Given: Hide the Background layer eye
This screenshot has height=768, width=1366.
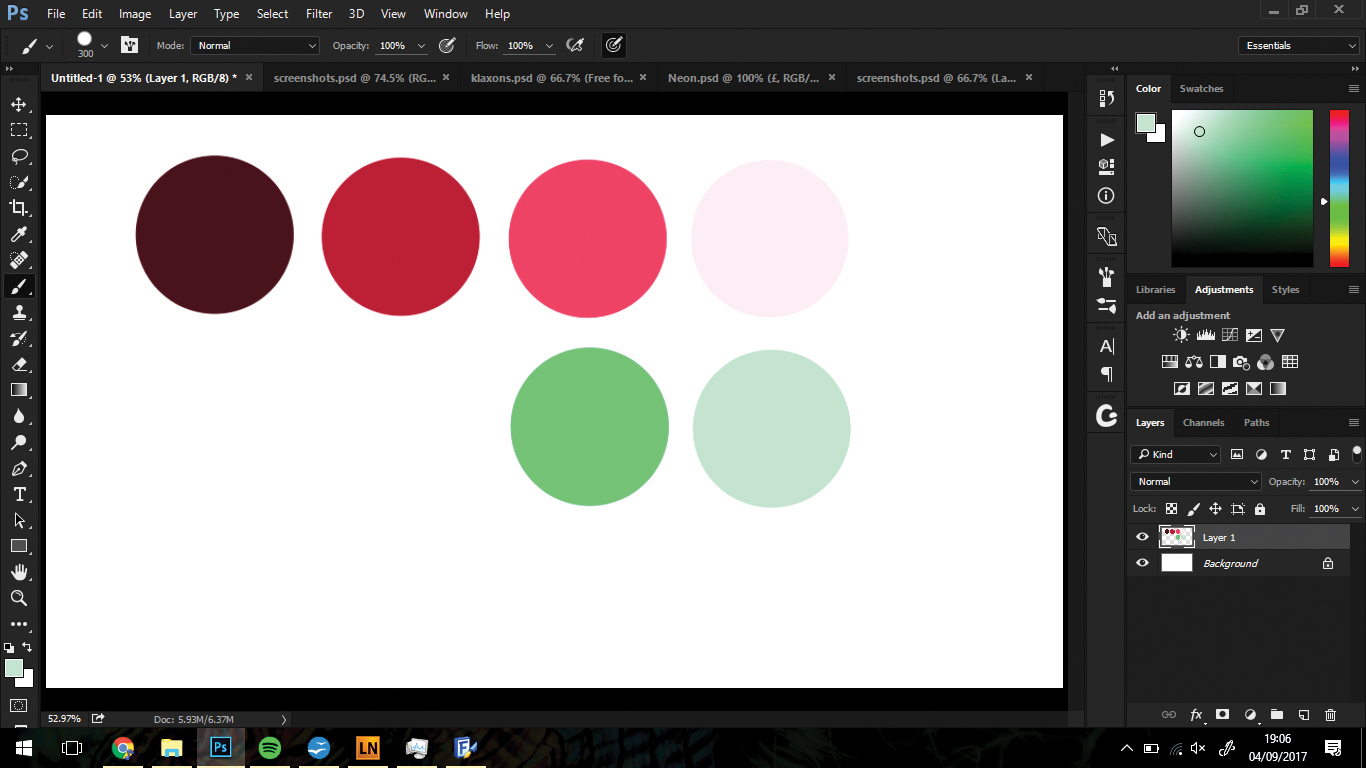Looking at the screenshot, I should click(x=1142, y=563).
